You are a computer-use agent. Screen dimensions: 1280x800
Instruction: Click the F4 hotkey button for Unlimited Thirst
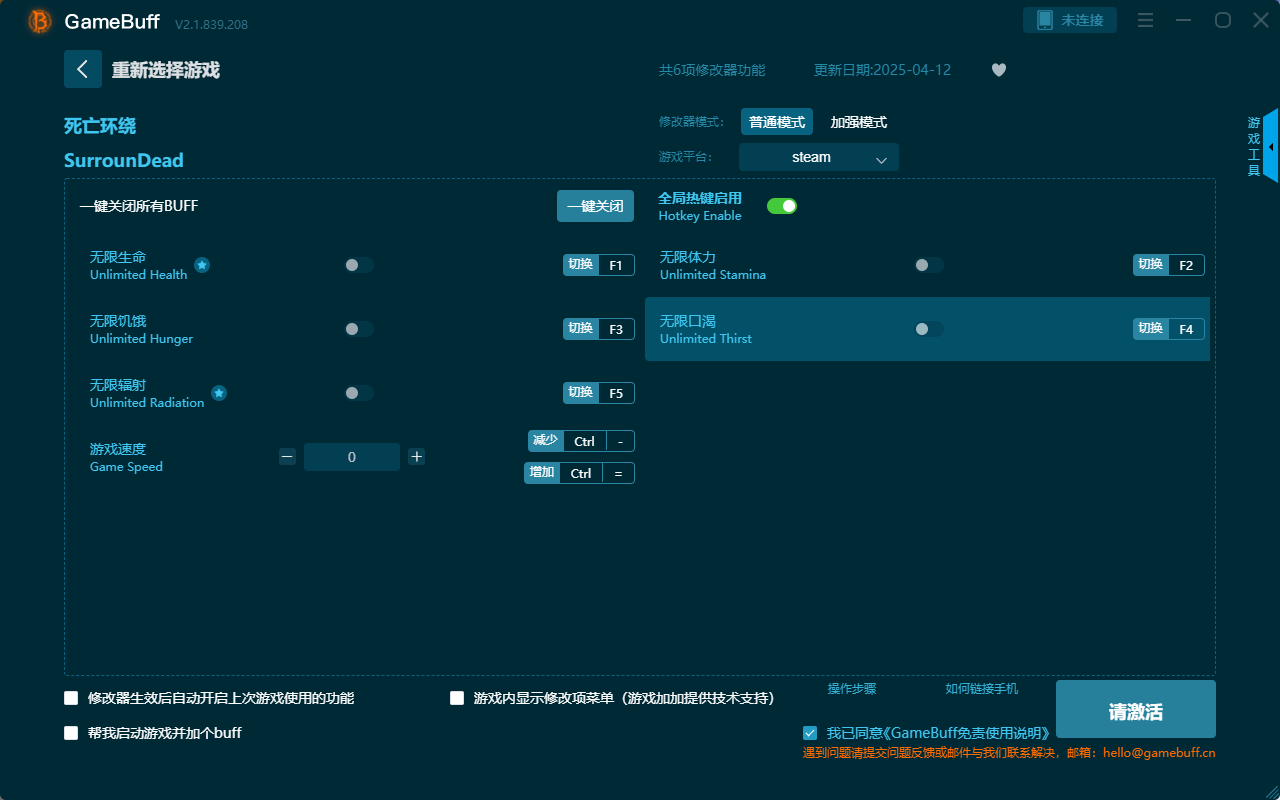(x=1169, y=329)
